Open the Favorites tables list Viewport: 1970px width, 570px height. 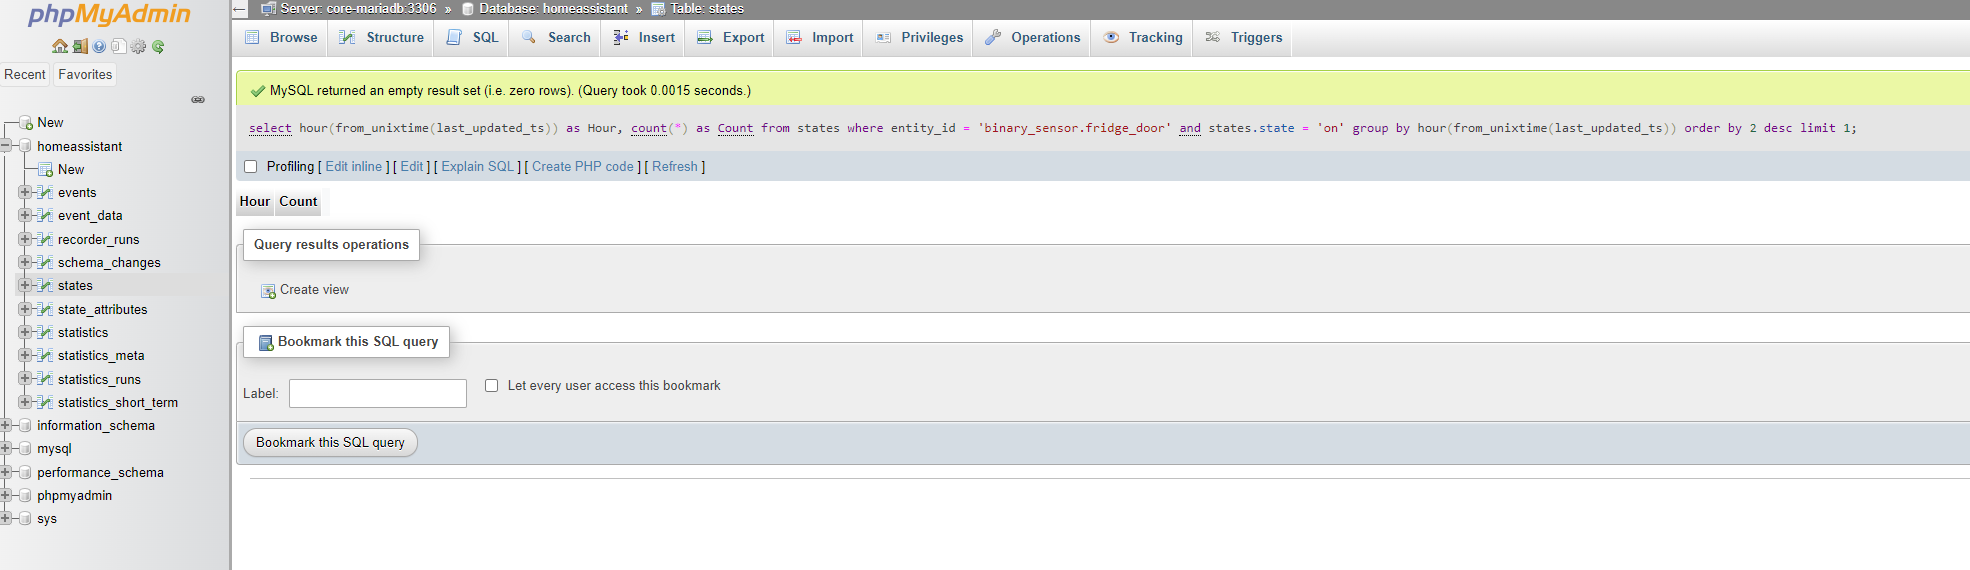[x=85, y=75]
